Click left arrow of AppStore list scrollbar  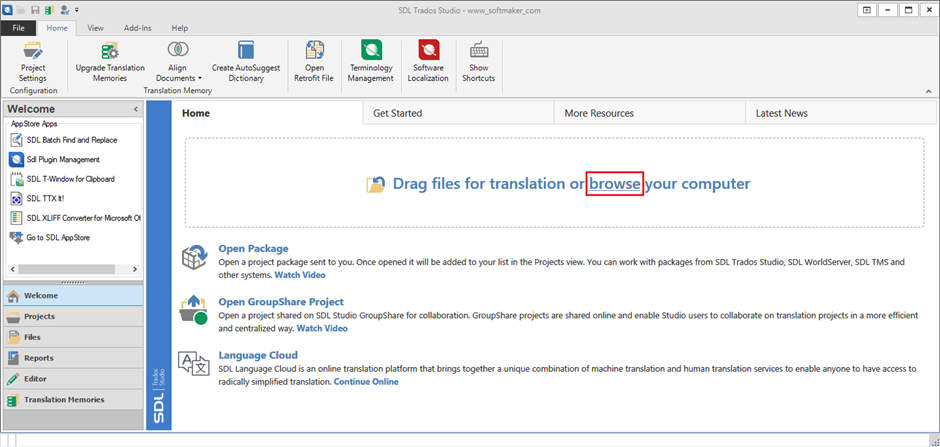click(13, 270)
